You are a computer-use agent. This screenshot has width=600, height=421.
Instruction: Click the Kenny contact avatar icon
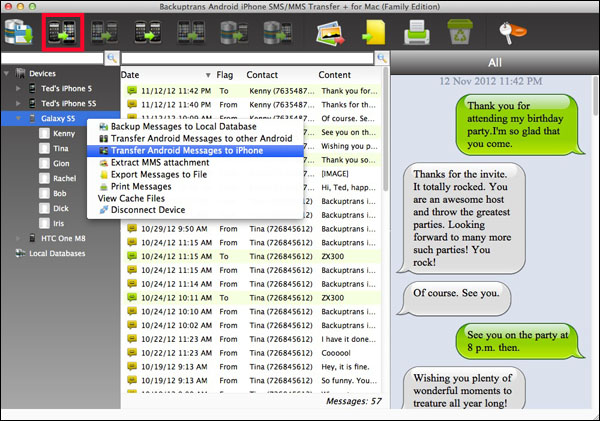pos(44,133)
